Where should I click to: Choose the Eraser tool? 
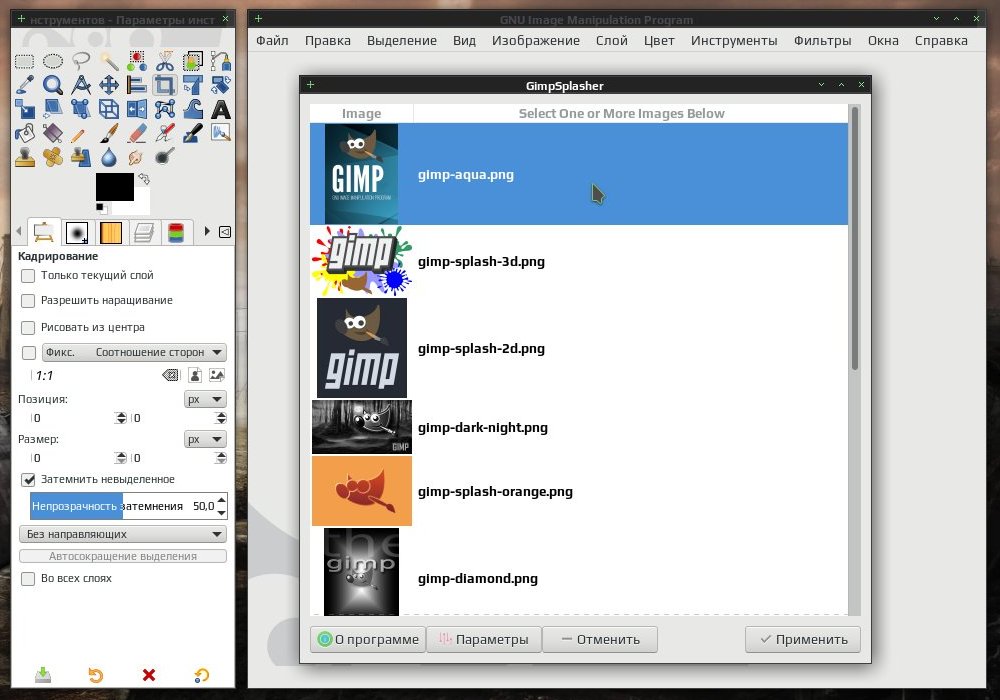(x=136, y=133)
